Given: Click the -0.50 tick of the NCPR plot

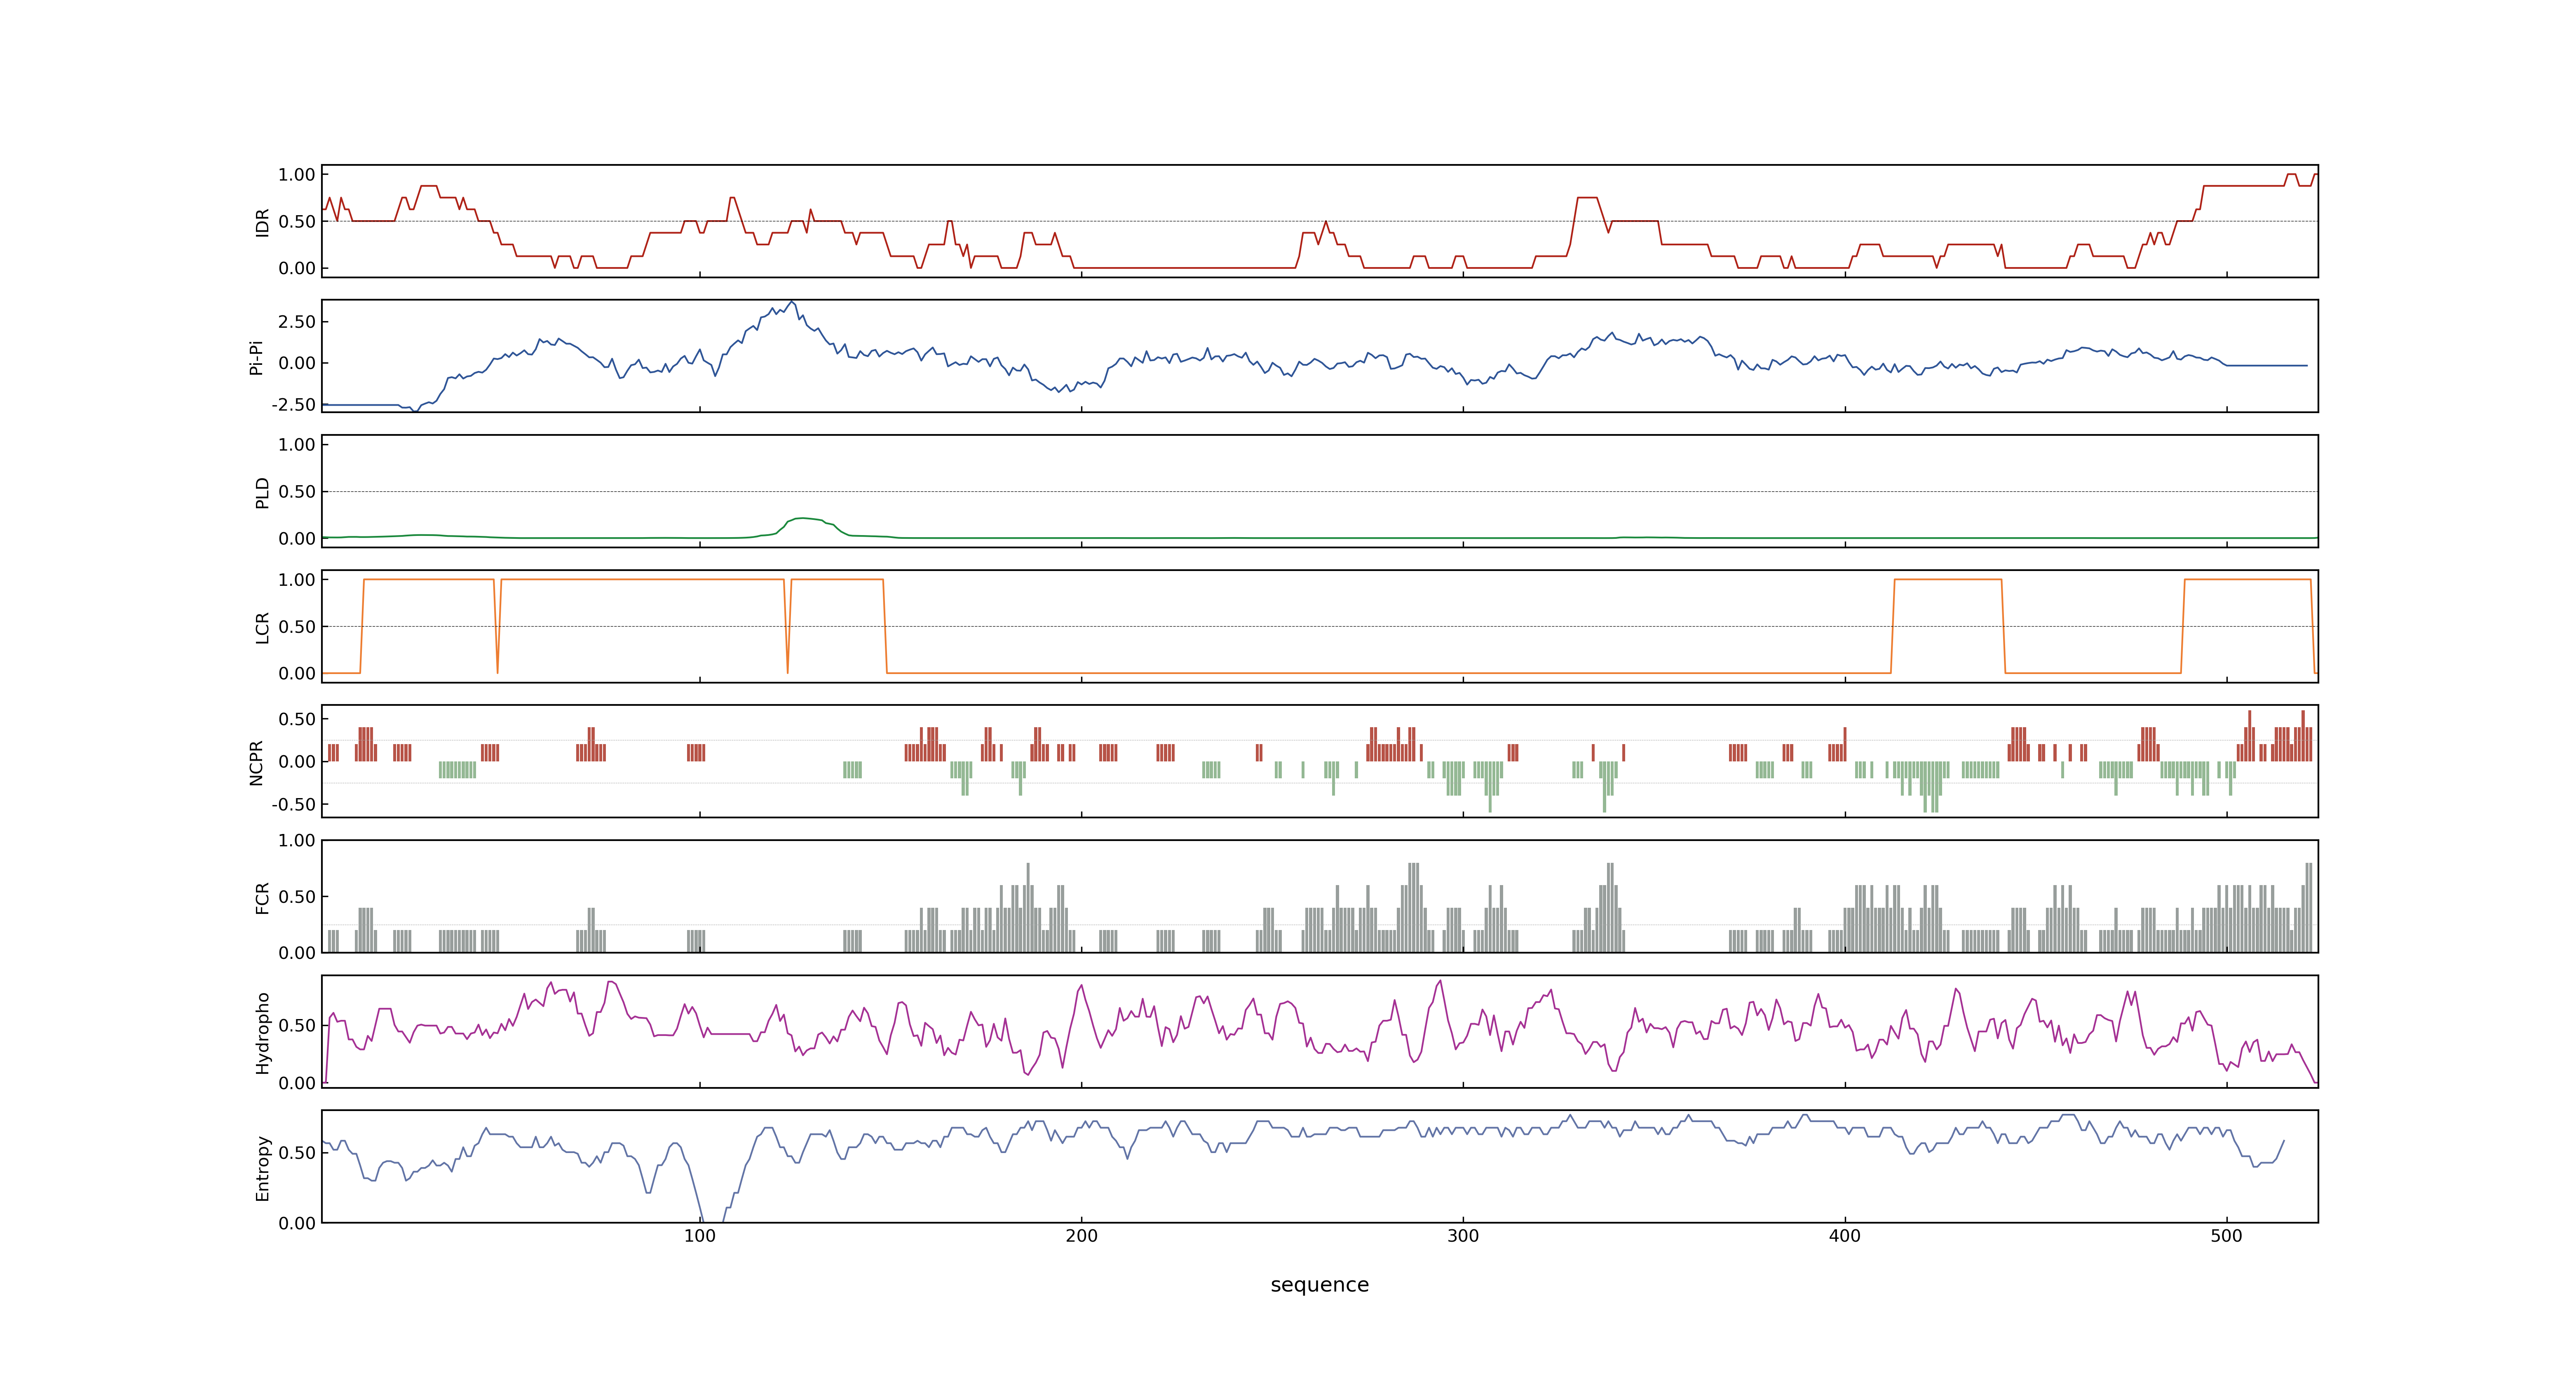Looking at the screenshot, I should (293, 805).
